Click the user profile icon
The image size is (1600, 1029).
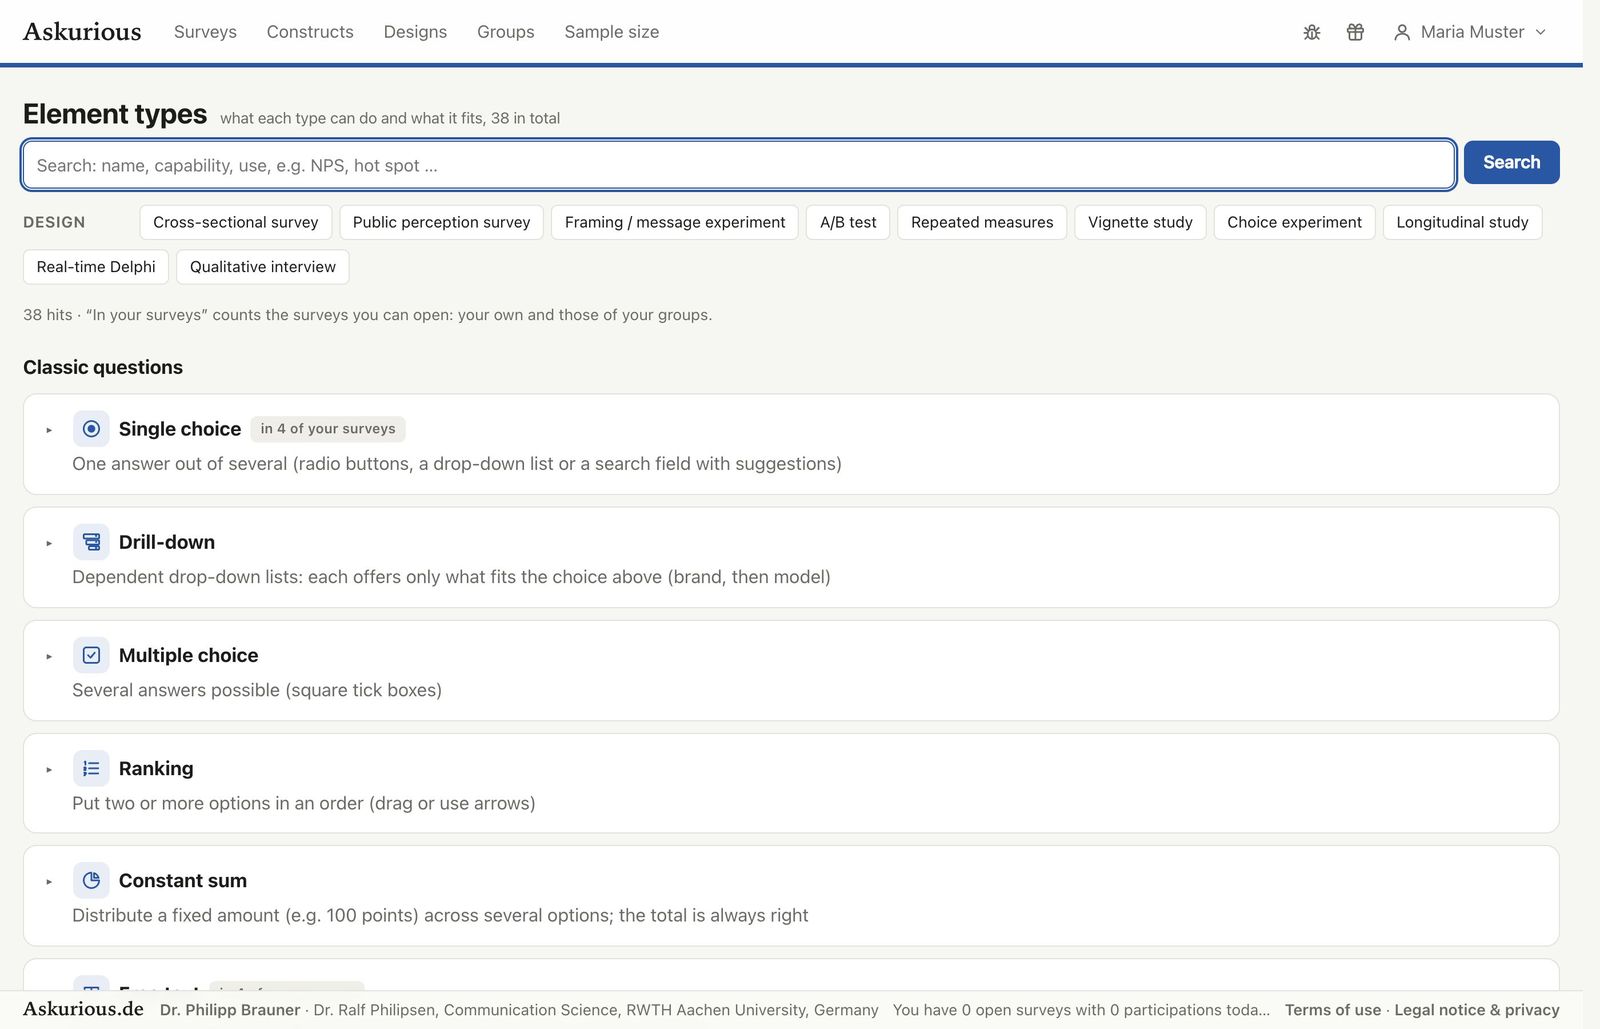point(1402,32)
